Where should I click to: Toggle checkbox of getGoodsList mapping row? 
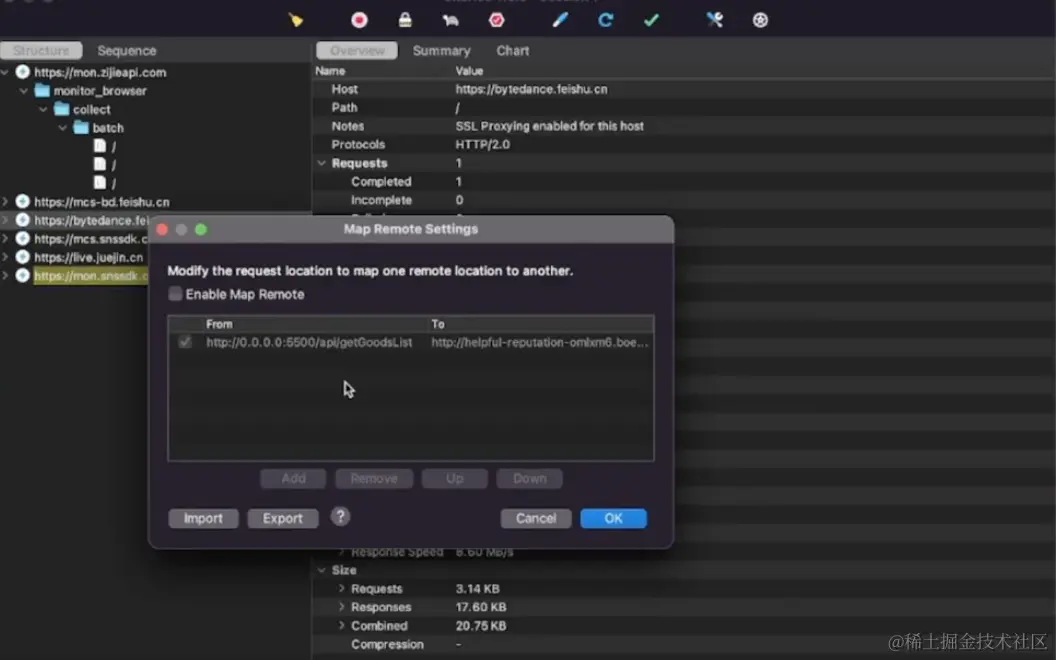point(185,342)
